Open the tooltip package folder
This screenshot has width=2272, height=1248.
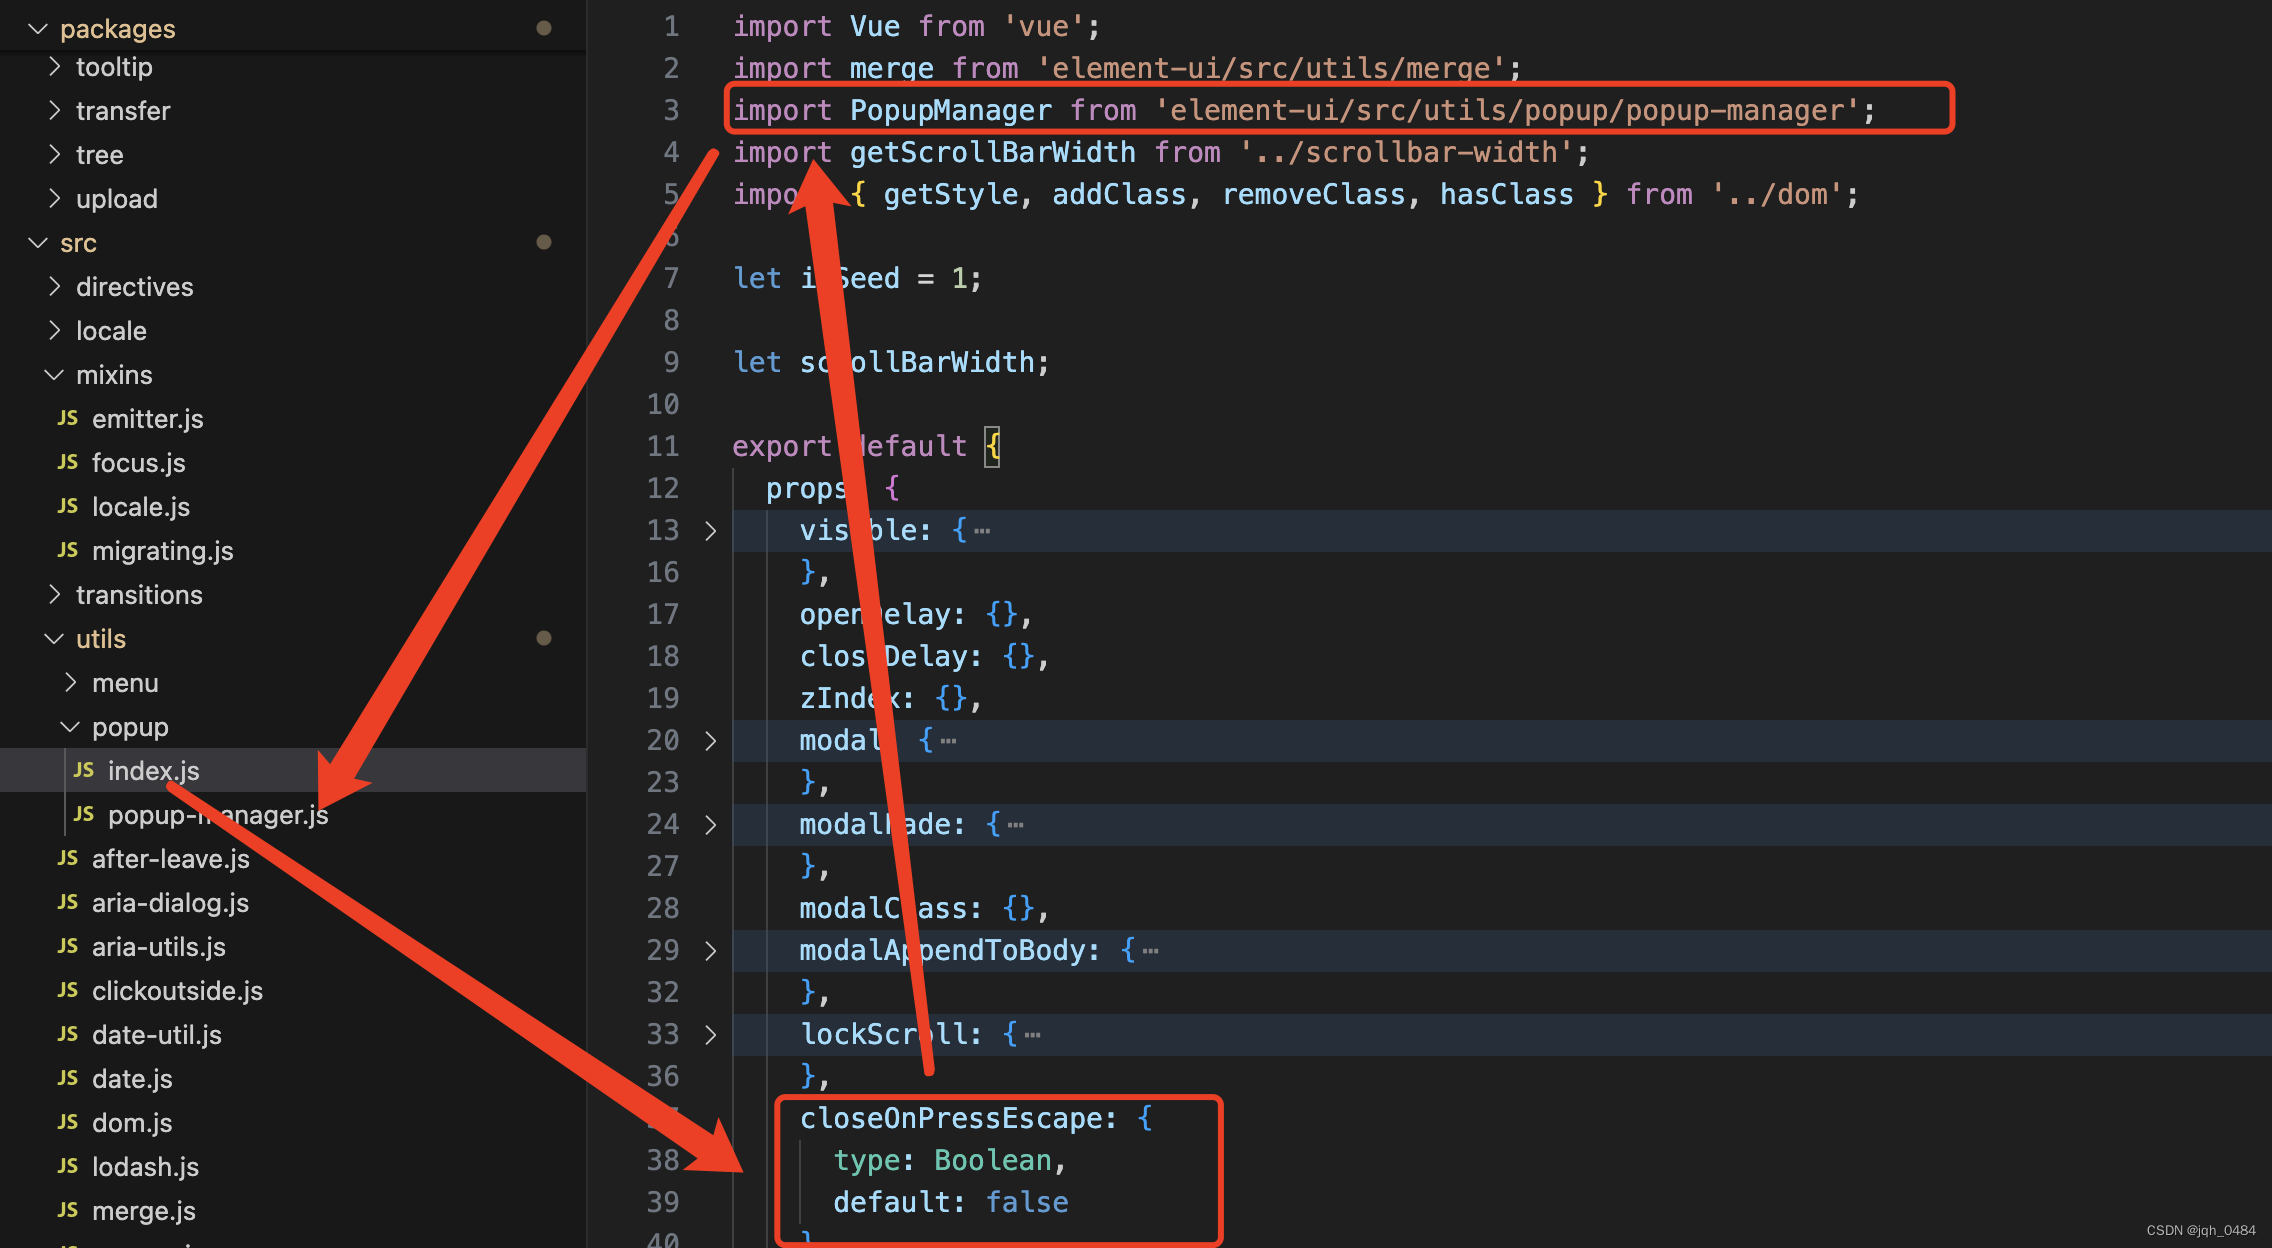114,67
